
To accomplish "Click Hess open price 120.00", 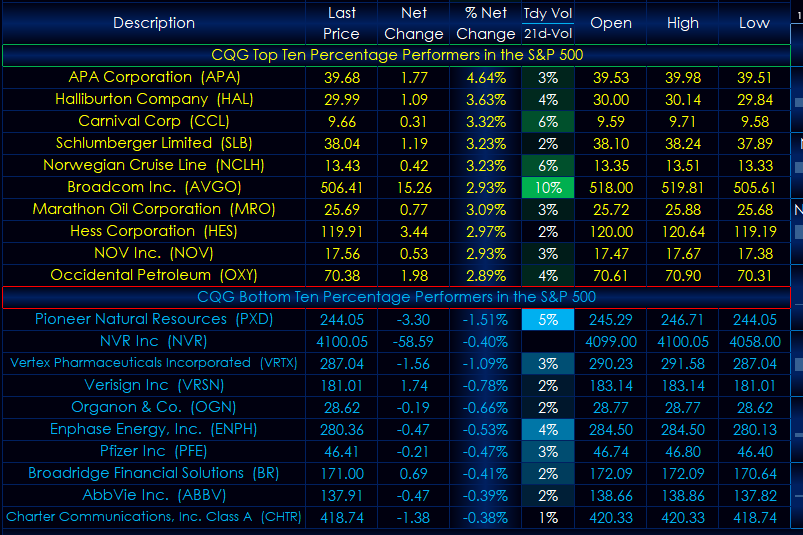I will point(611,232).
